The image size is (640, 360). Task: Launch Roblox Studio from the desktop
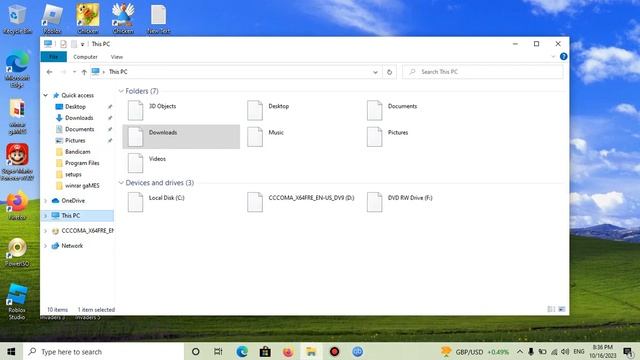(17, 301)
